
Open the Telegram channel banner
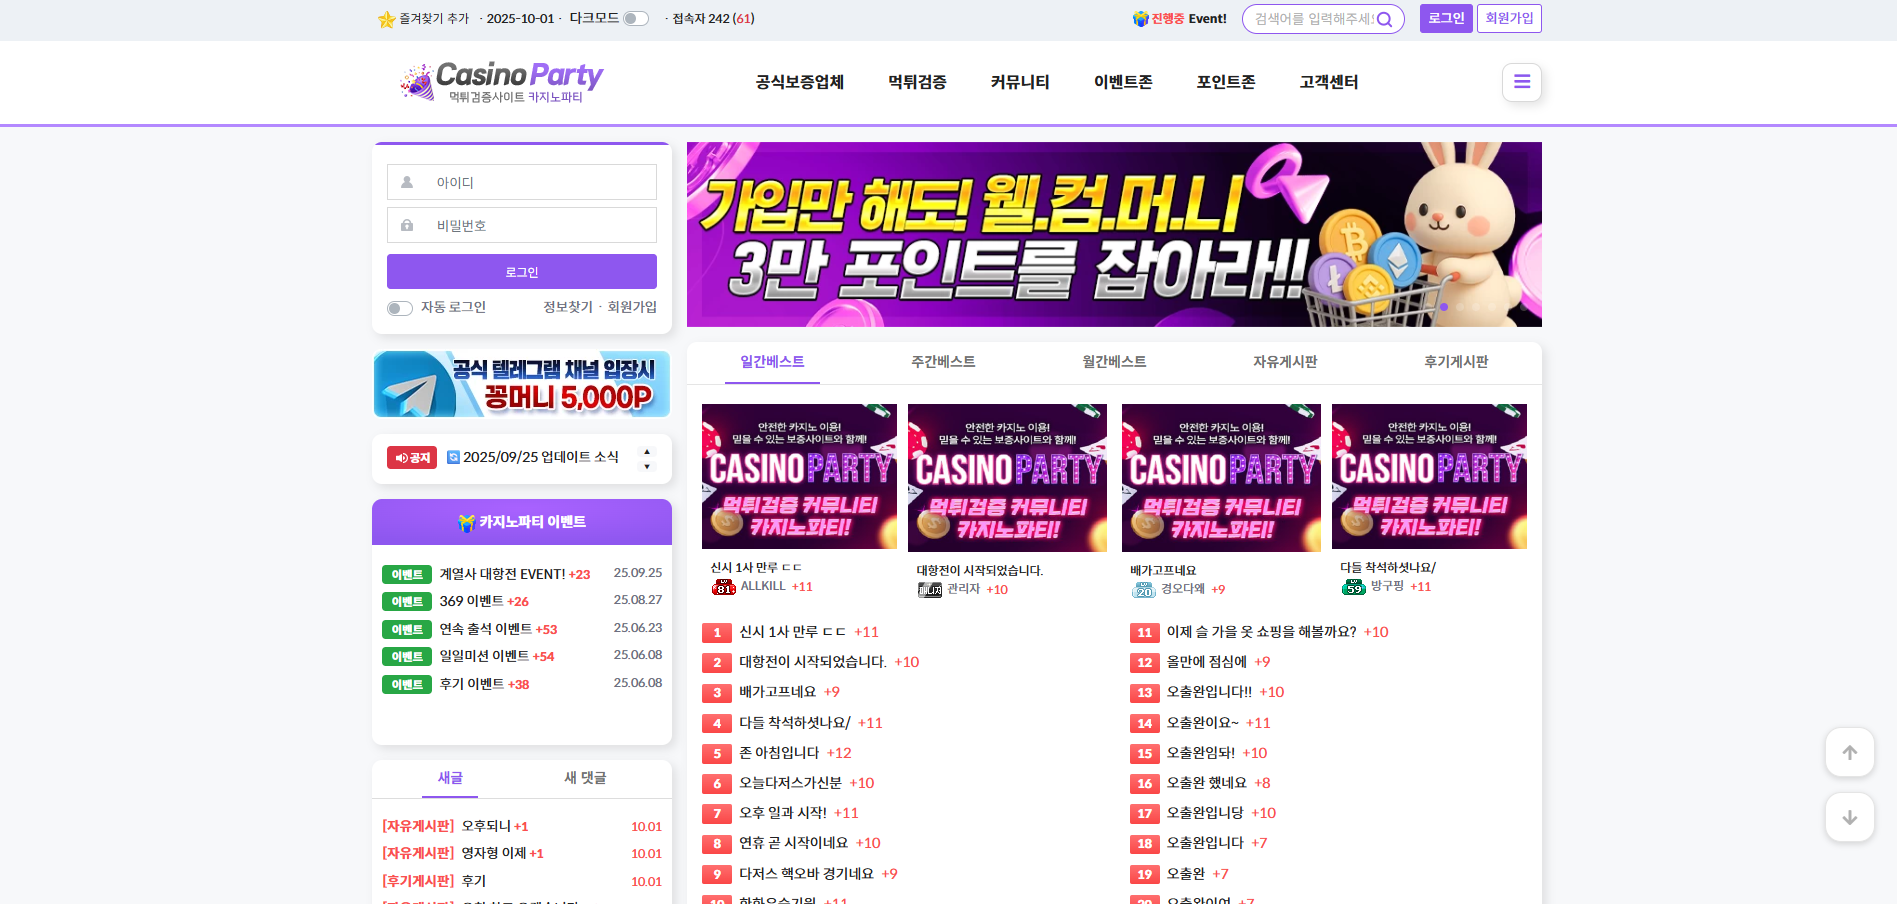pos(521,384)
